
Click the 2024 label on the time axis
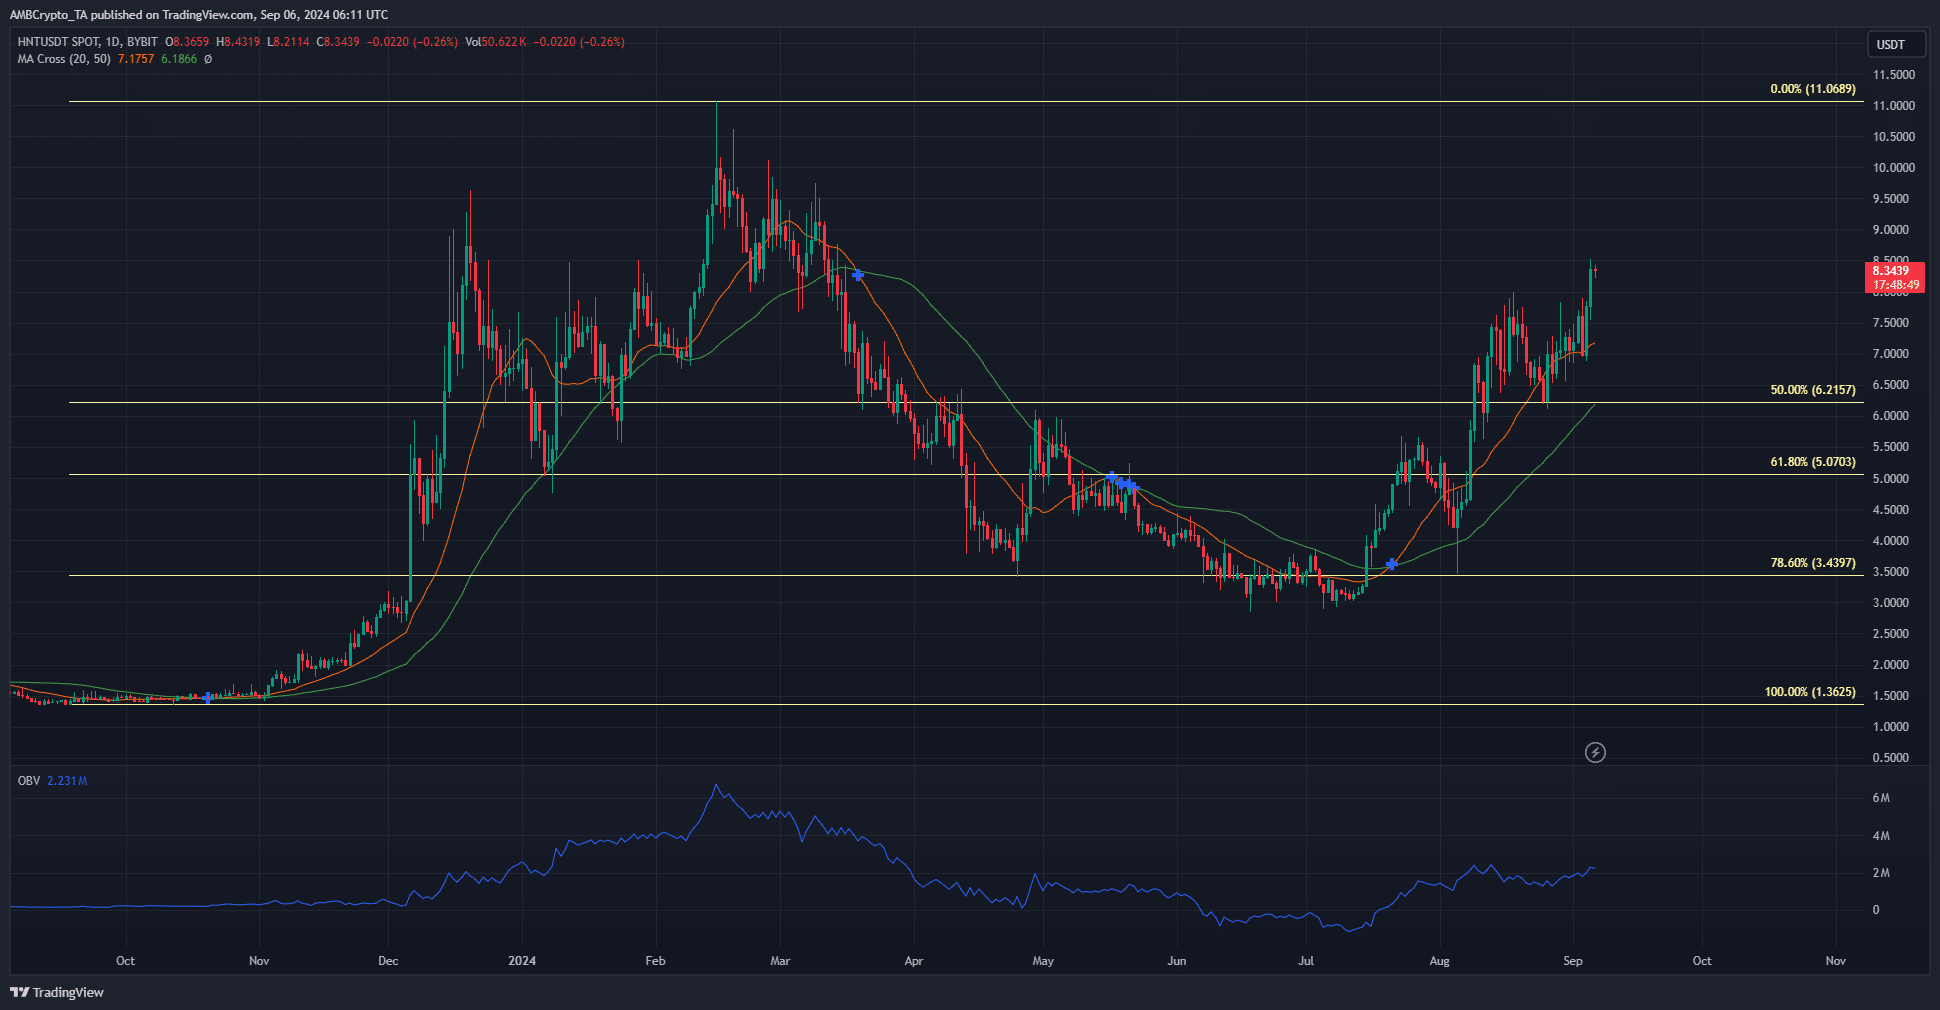tap(522, 961)
